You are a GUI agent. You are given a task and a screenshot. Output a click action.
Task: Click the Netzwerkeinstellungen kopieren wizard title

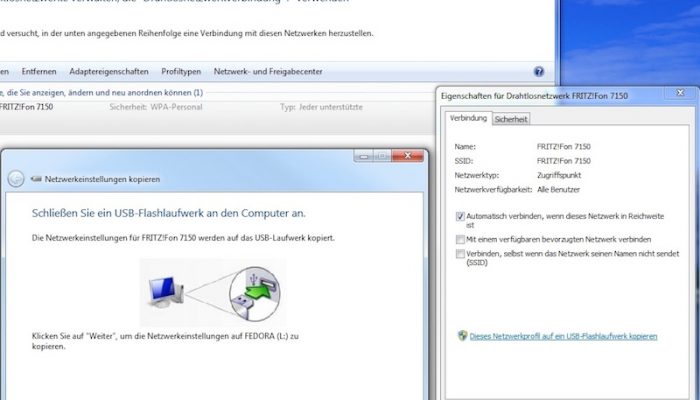point(102,179)
